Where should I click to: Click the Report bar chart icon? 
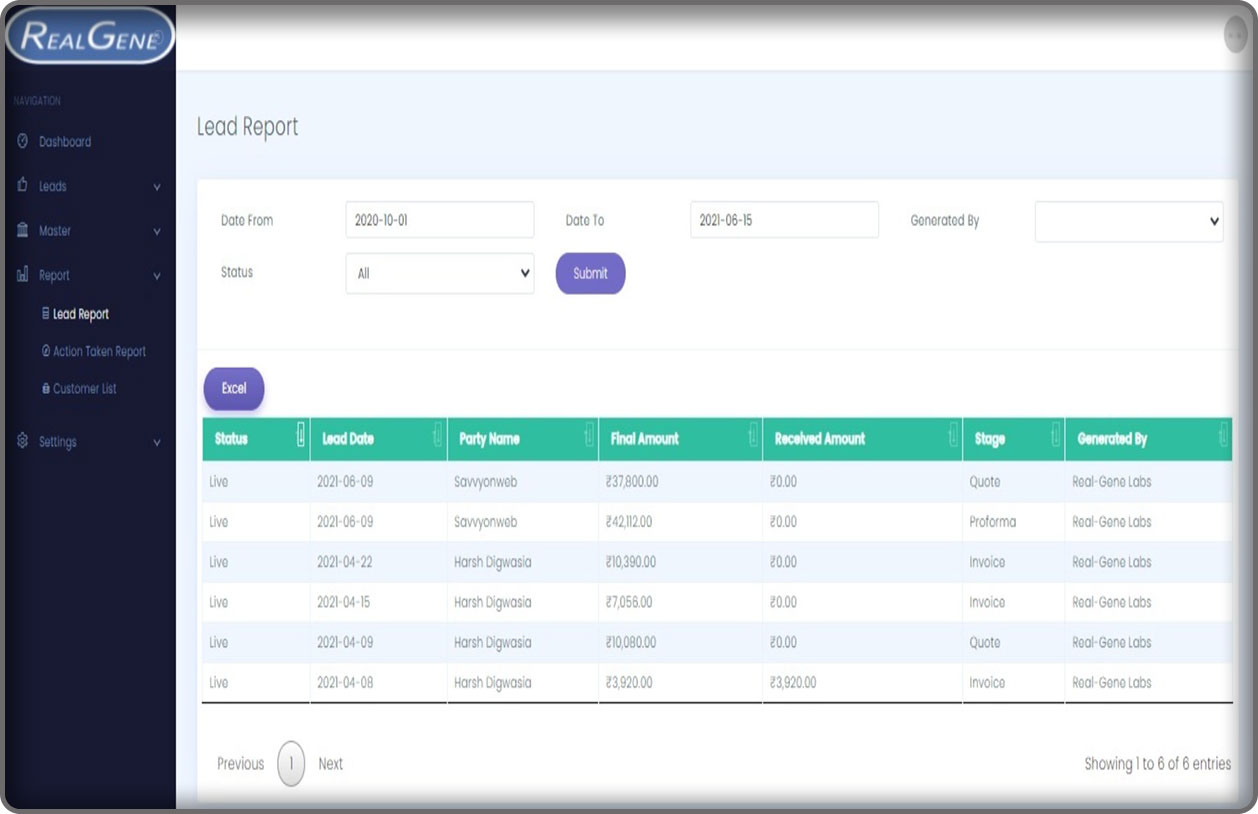tap(23, 275)
